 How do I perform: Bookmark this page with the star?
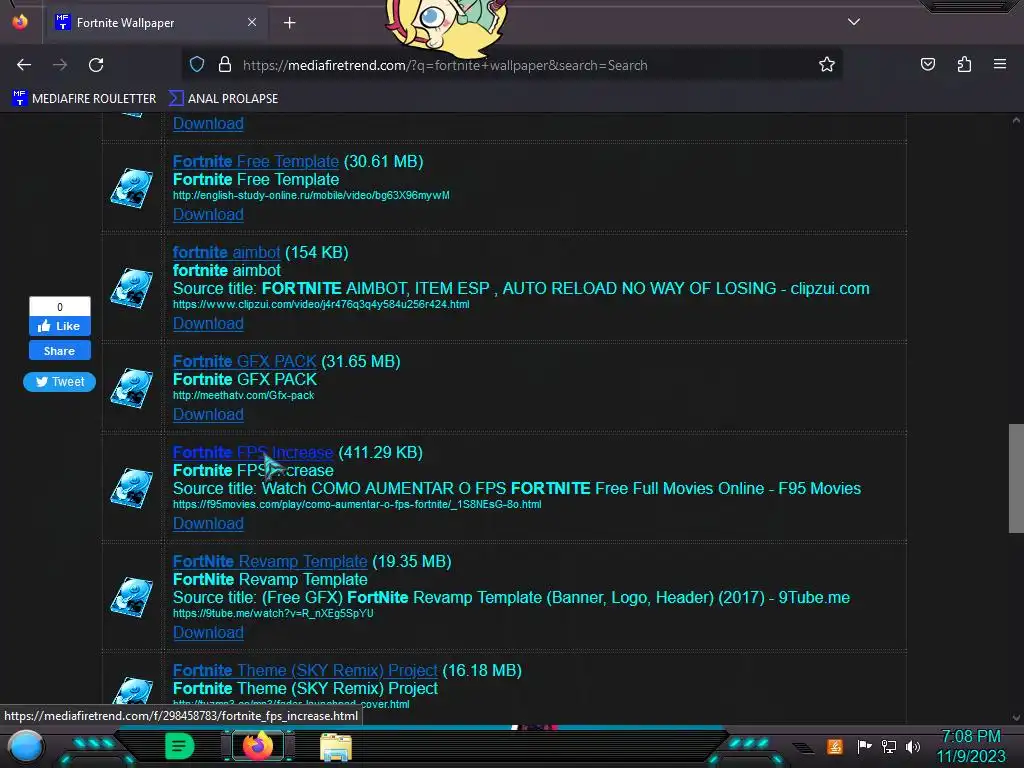point(827,64)
